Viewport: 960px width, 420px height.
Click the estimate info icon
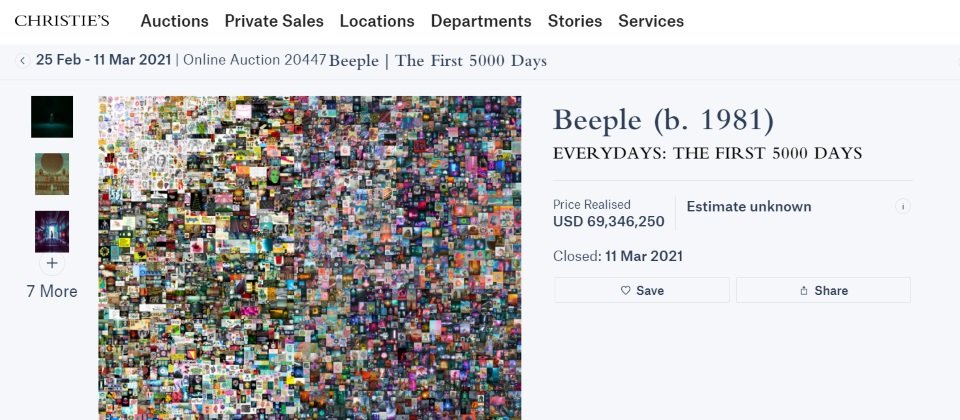(x=903, y=207)
